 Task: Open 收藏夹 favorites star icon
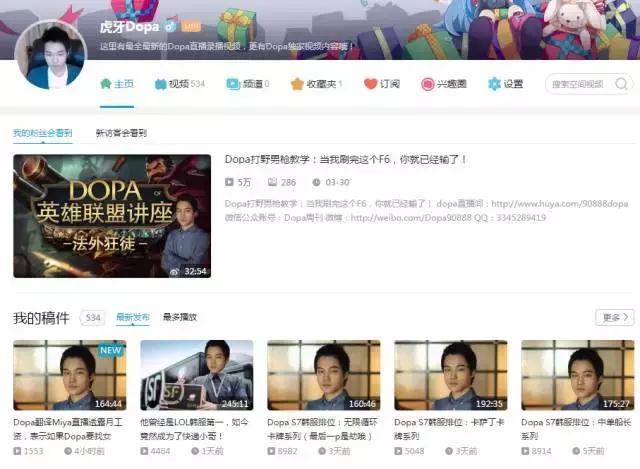pos(297,84)
